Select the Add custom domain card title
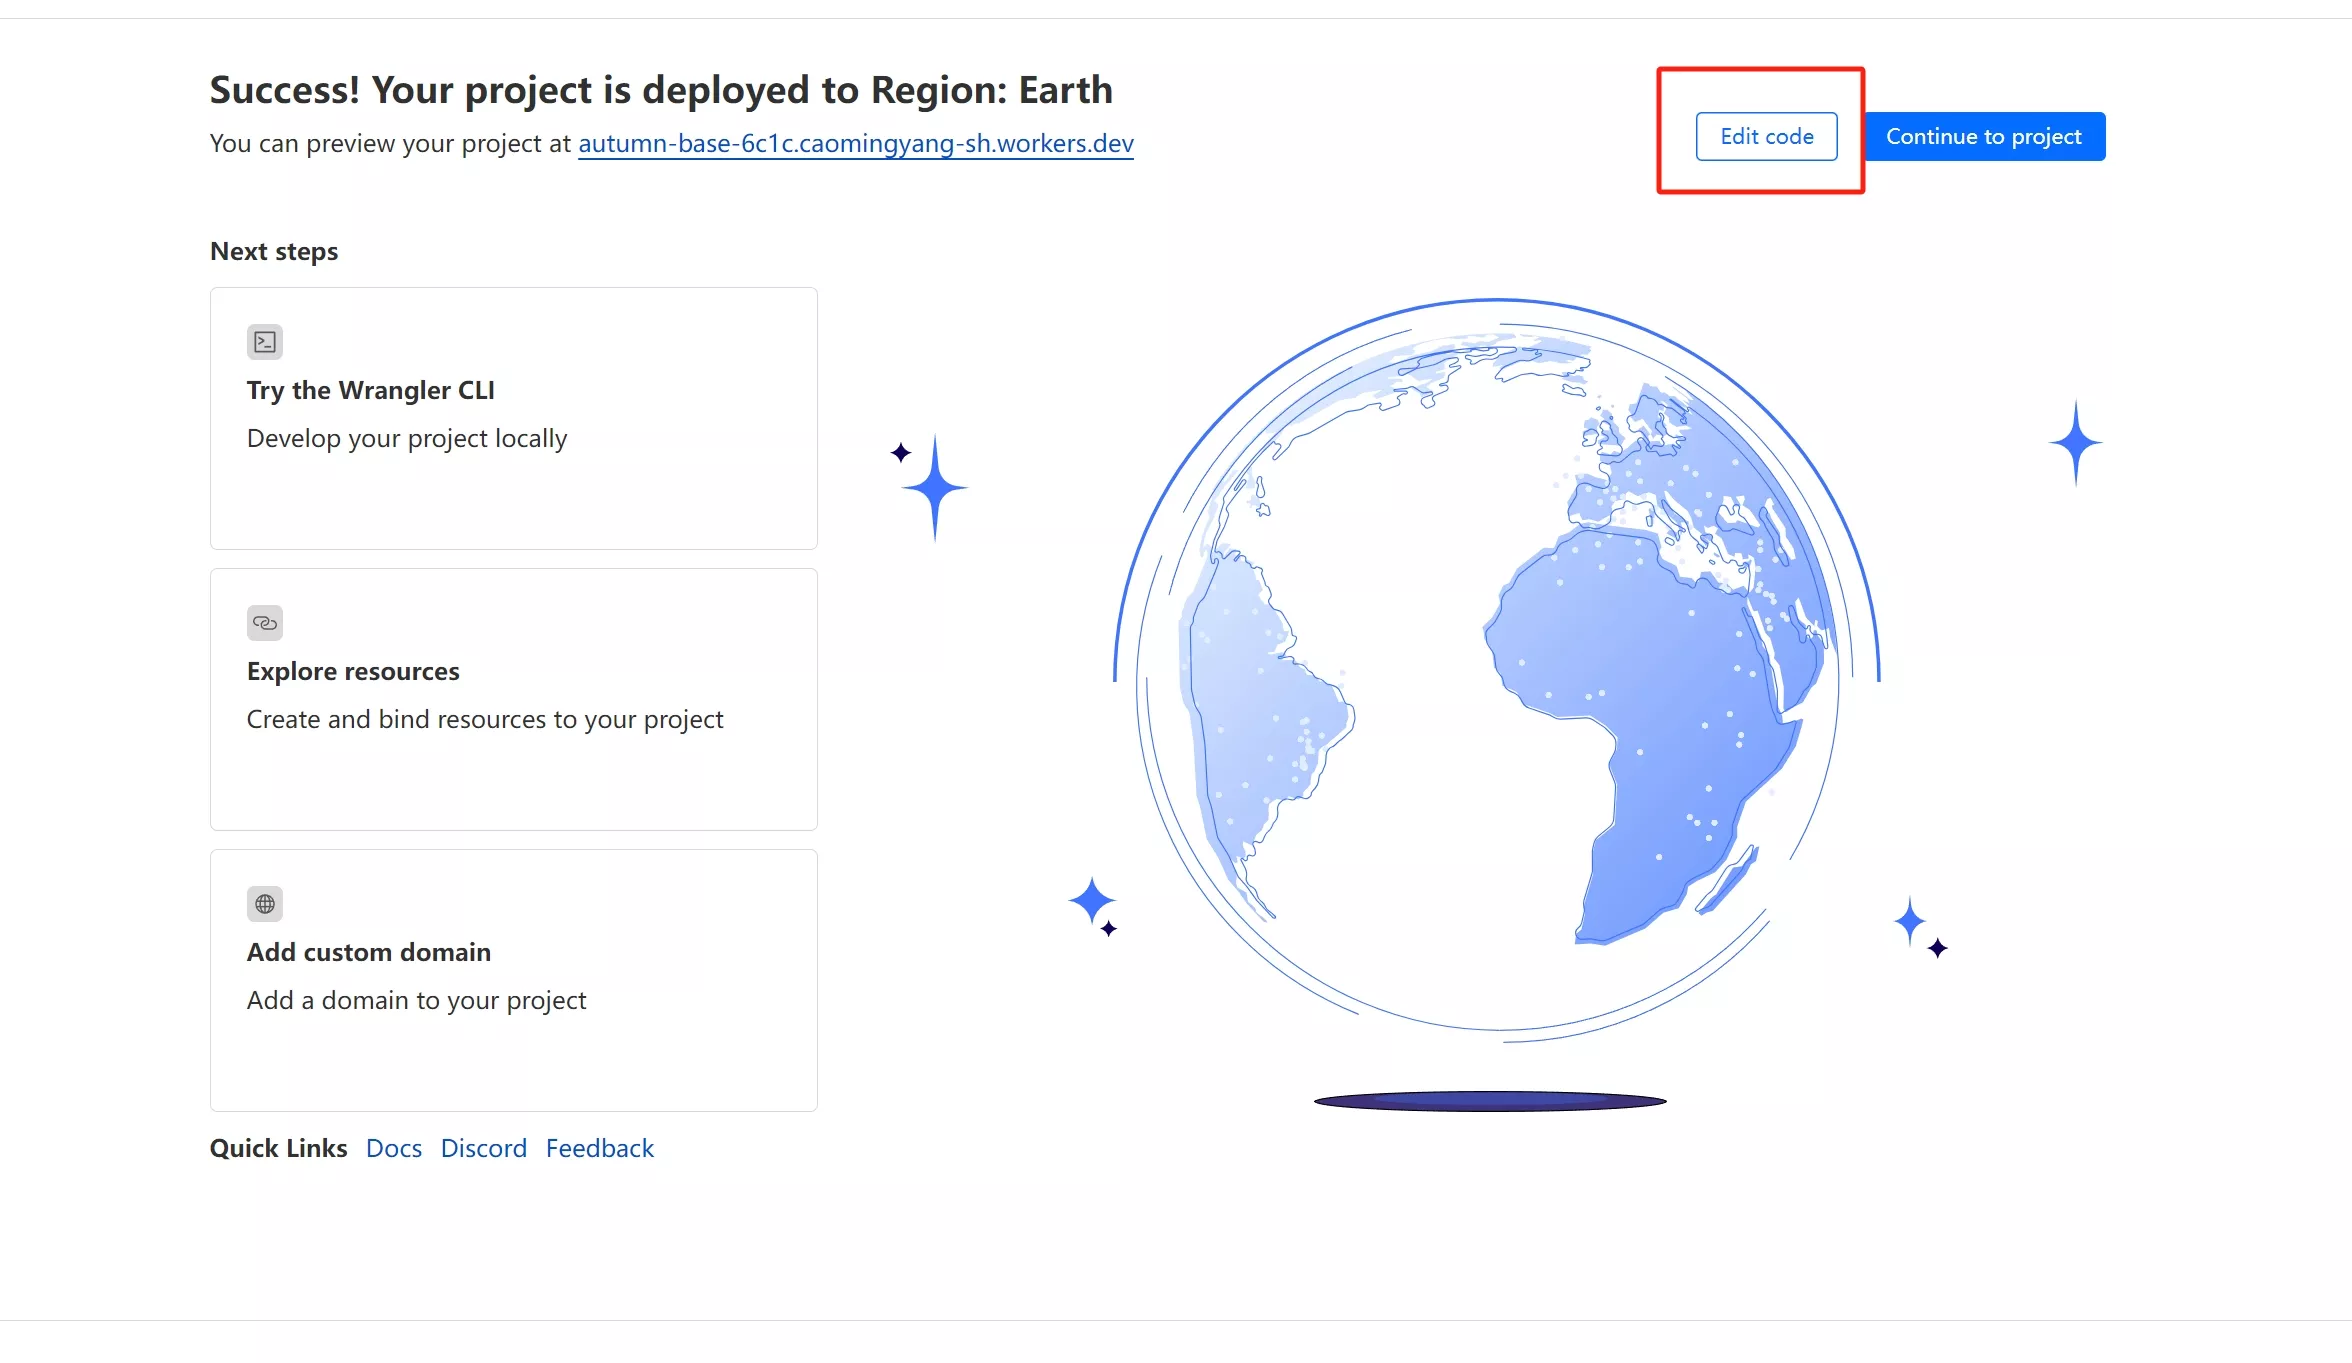2352x1363 pixels. click(369, 952)
